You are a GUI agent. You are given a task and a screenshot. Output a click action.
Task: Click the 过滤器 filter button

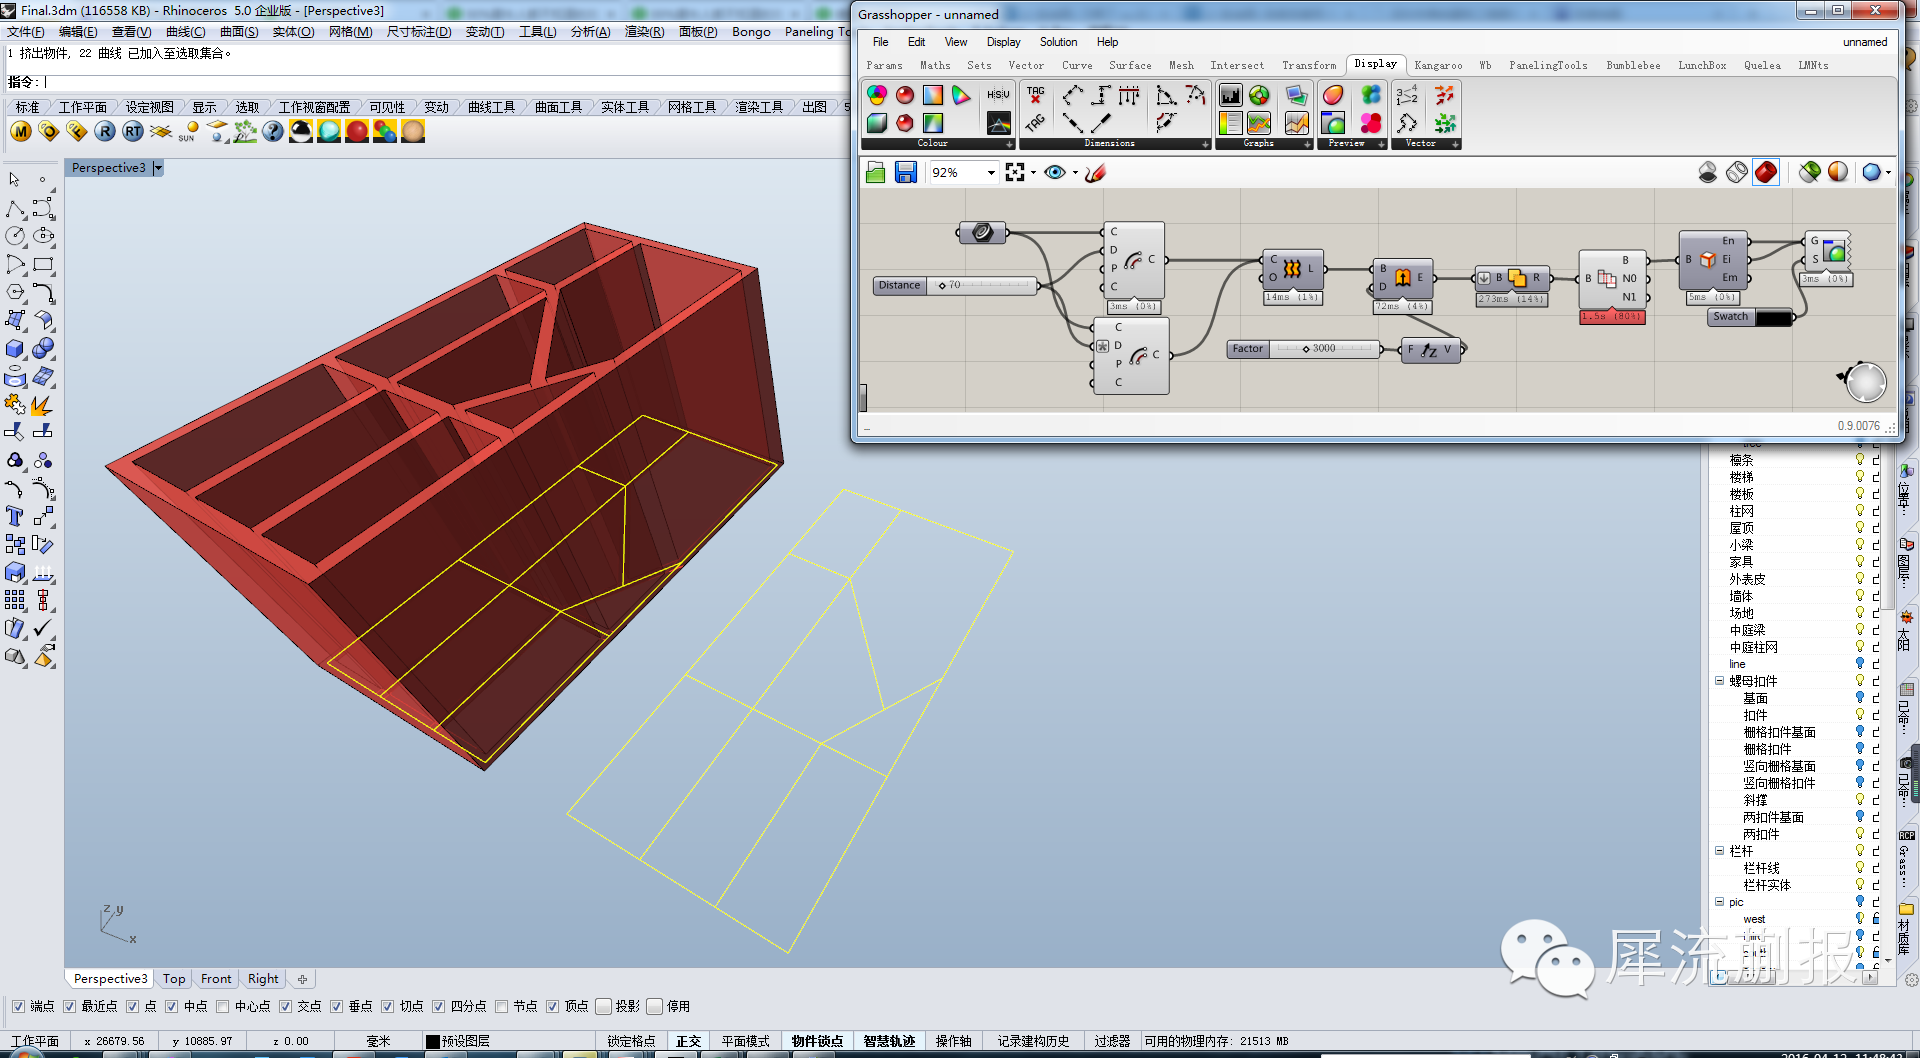(1112, 1041)
